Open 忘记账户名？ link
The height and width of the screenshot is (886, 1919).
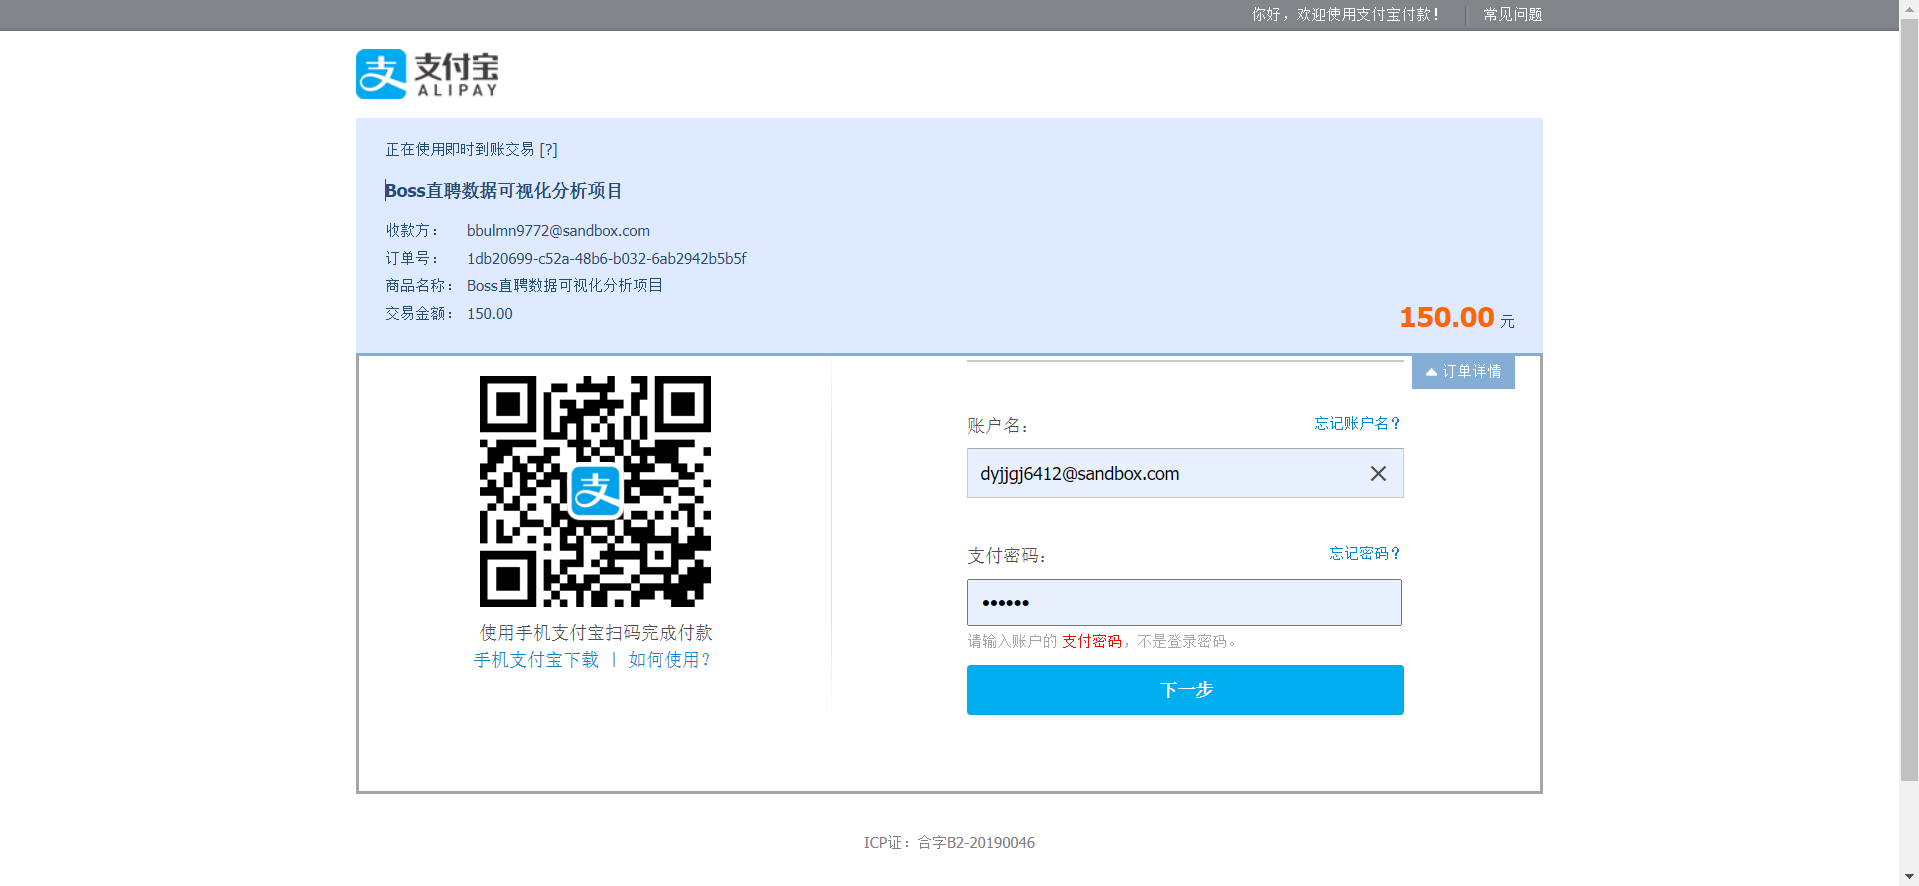click(x=1357, y=423)
